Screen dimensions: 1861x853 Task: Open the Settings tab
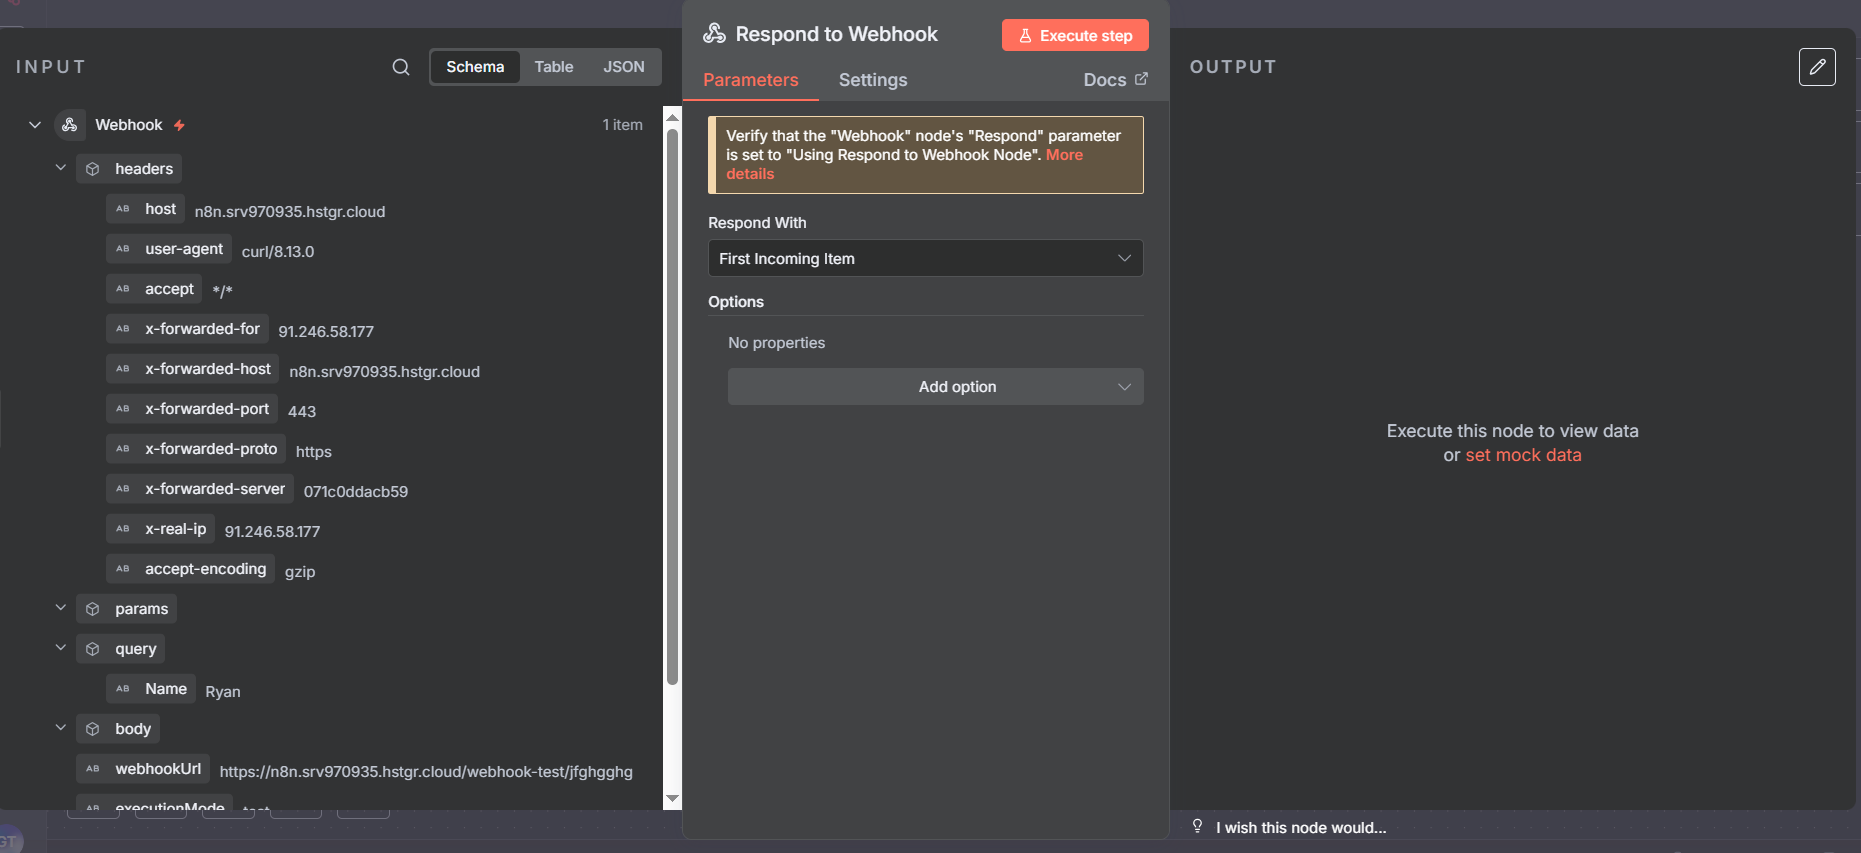click(872, 80)
